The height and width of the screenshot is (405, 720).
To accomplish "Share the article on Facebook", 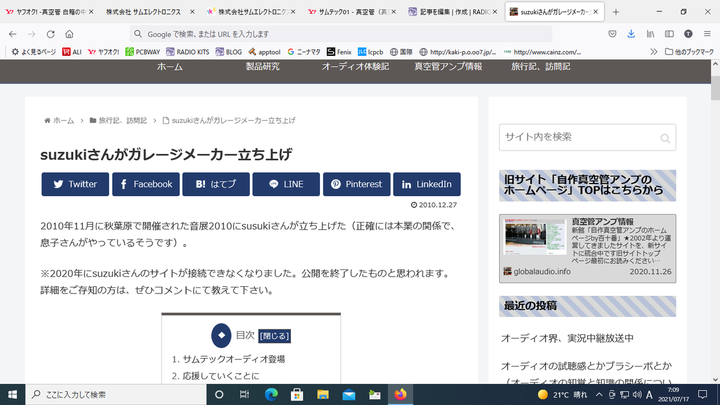I will (x=146, y=184).
